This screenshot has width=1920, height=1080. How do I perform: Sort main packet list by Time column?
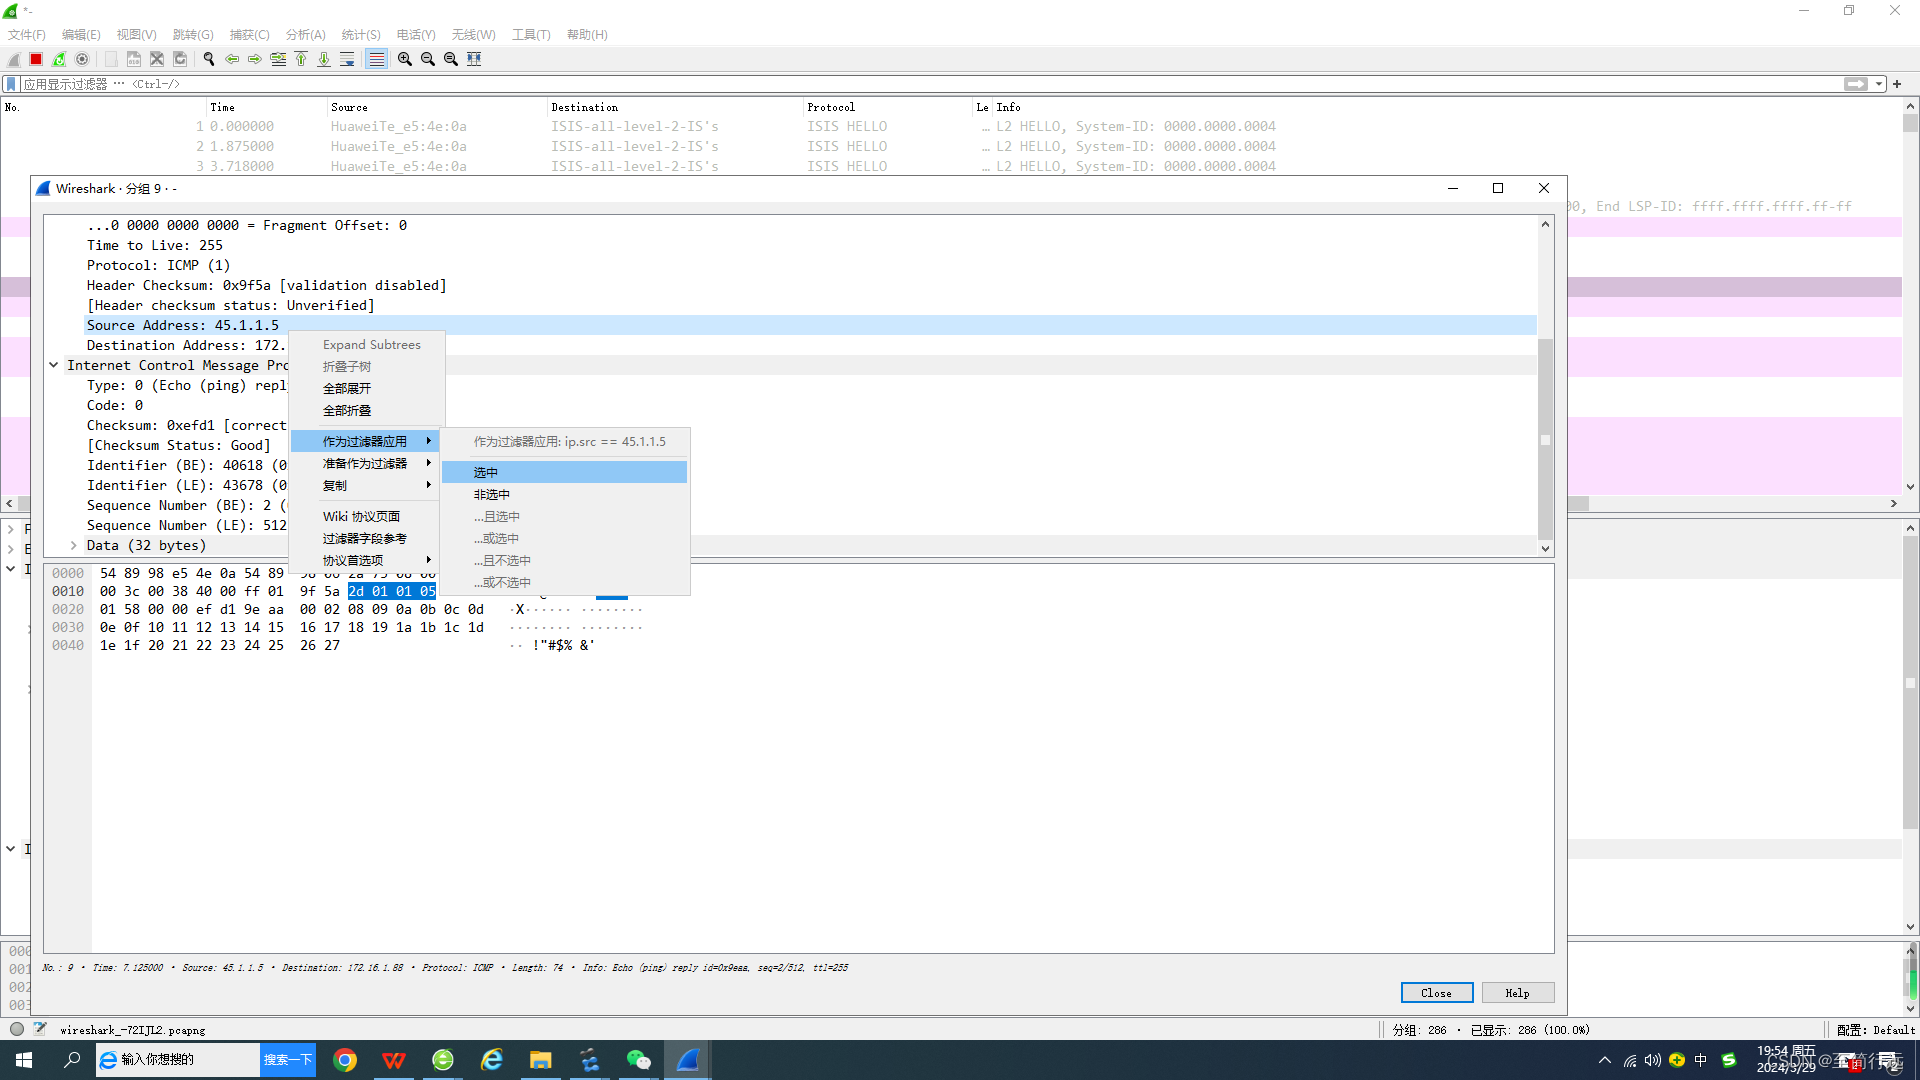coord(266,107)
